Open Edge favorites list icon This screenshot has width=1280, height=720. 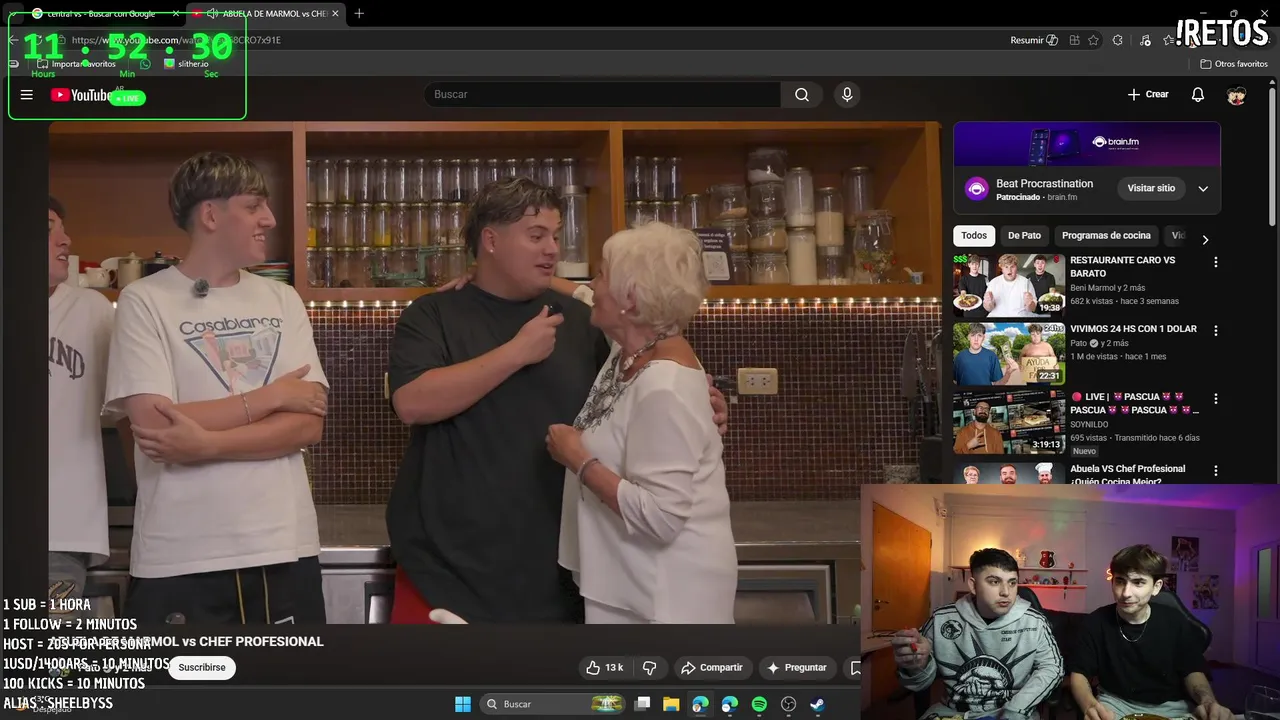click(x=1169, y=40)
